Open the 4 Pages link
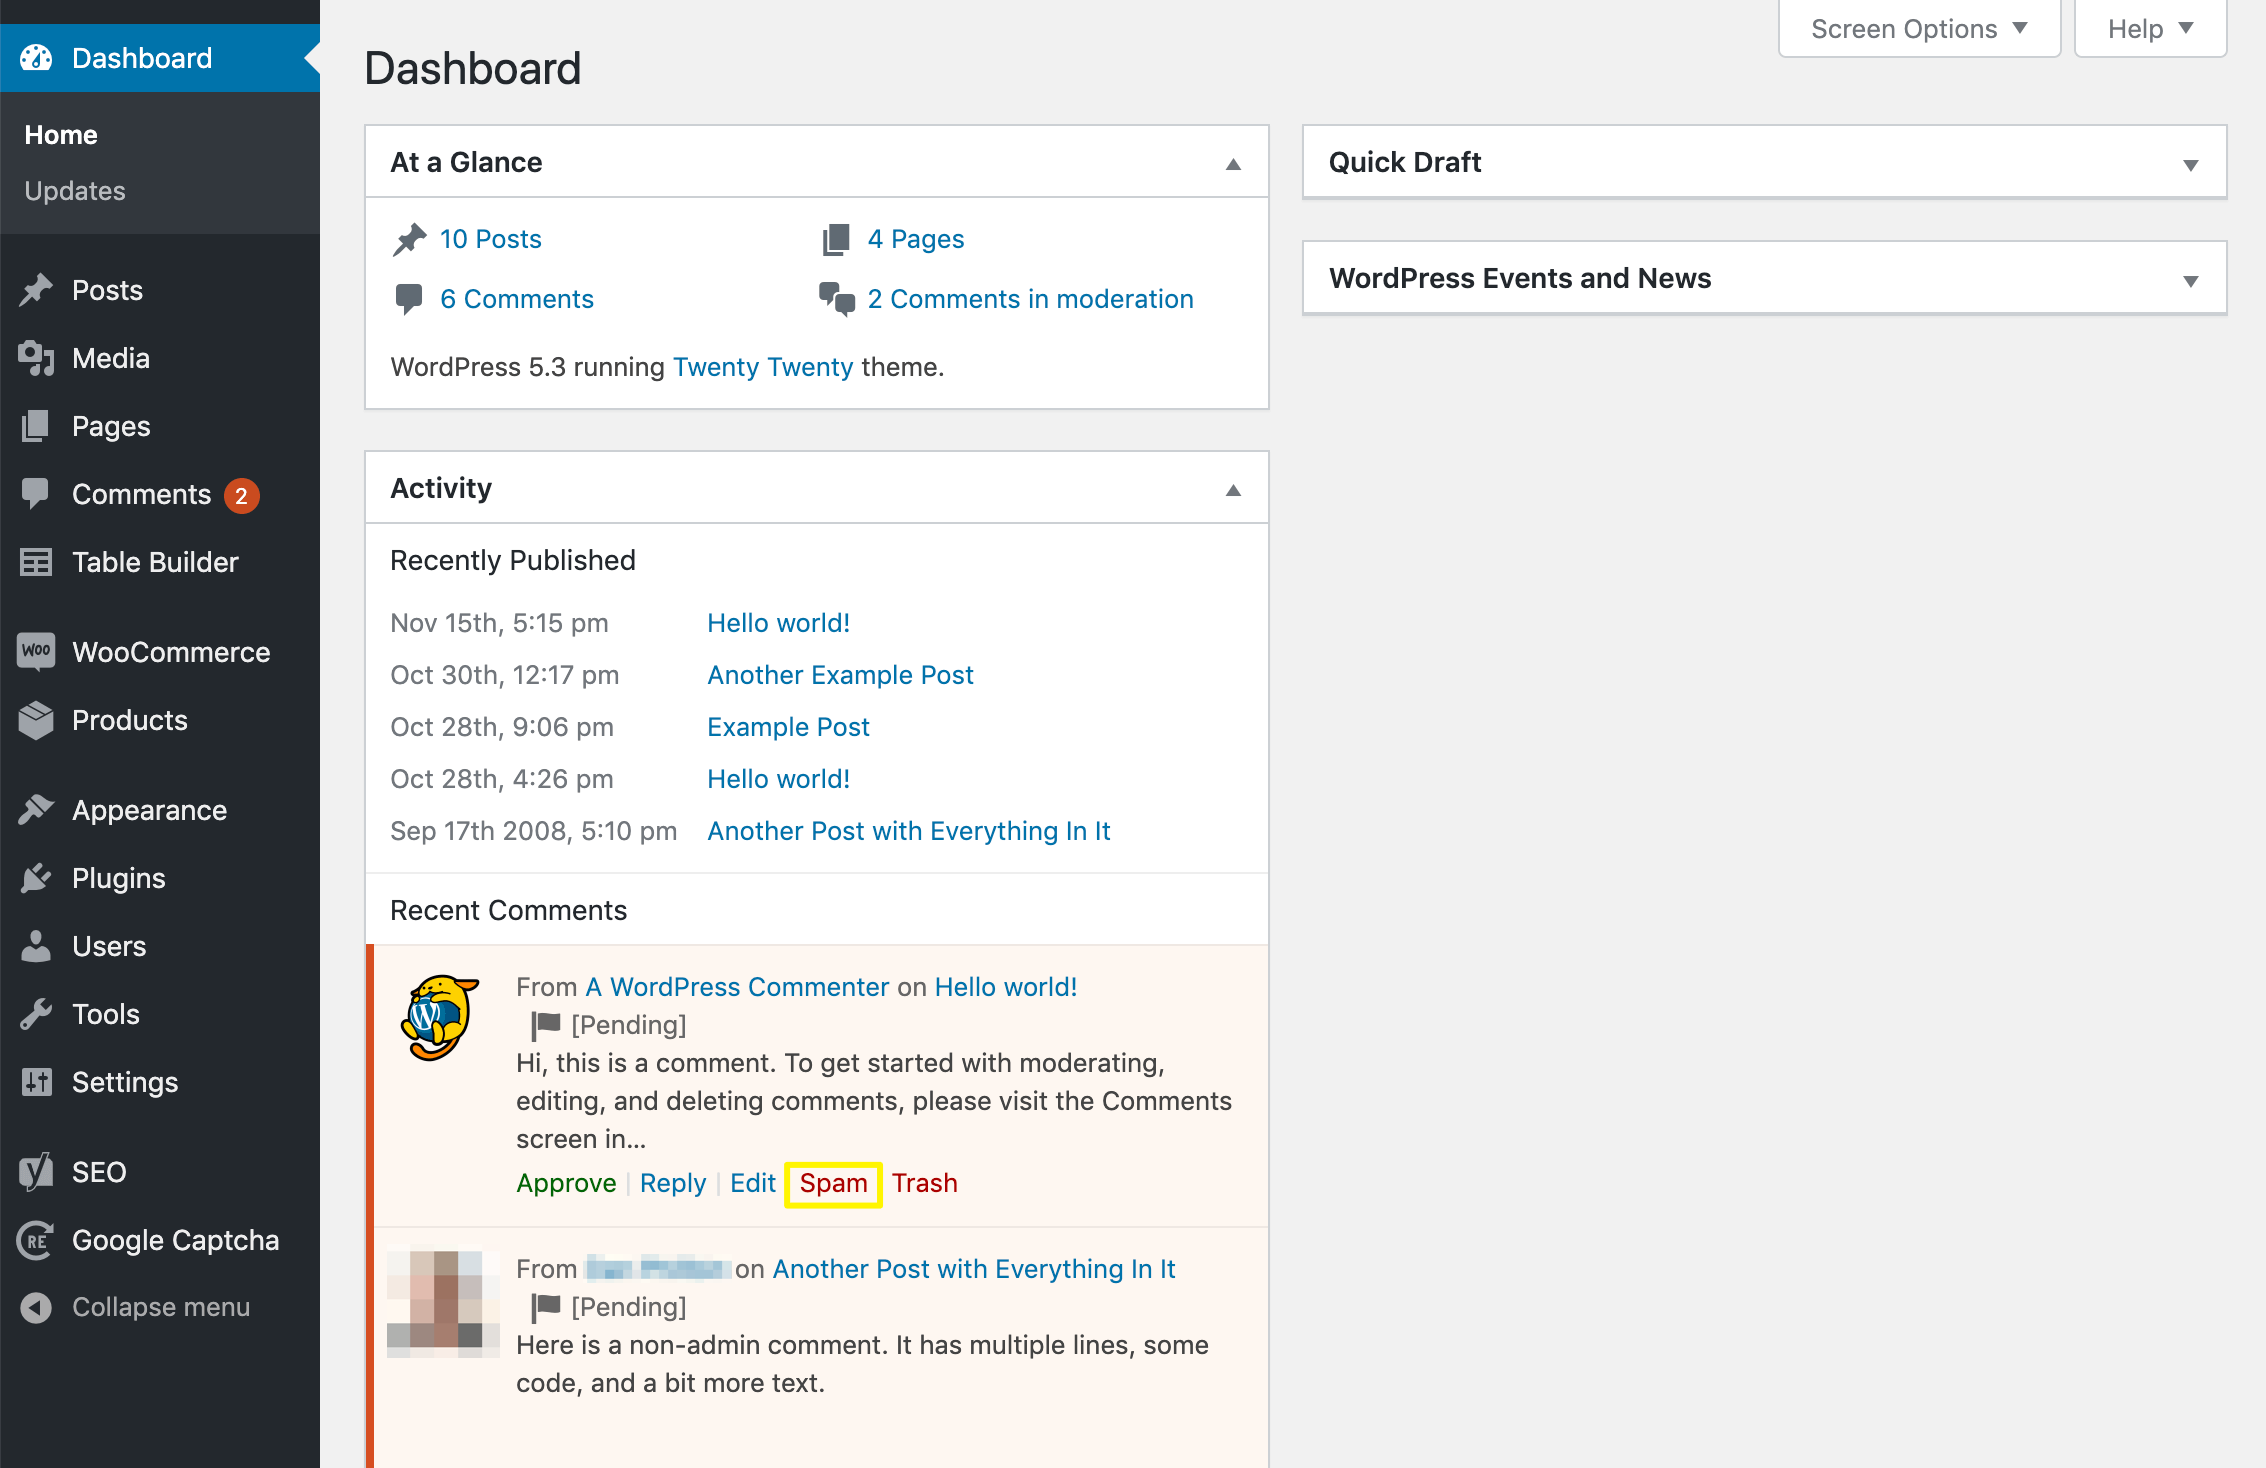This screenshot has height=1468, width=2266. 916,239
